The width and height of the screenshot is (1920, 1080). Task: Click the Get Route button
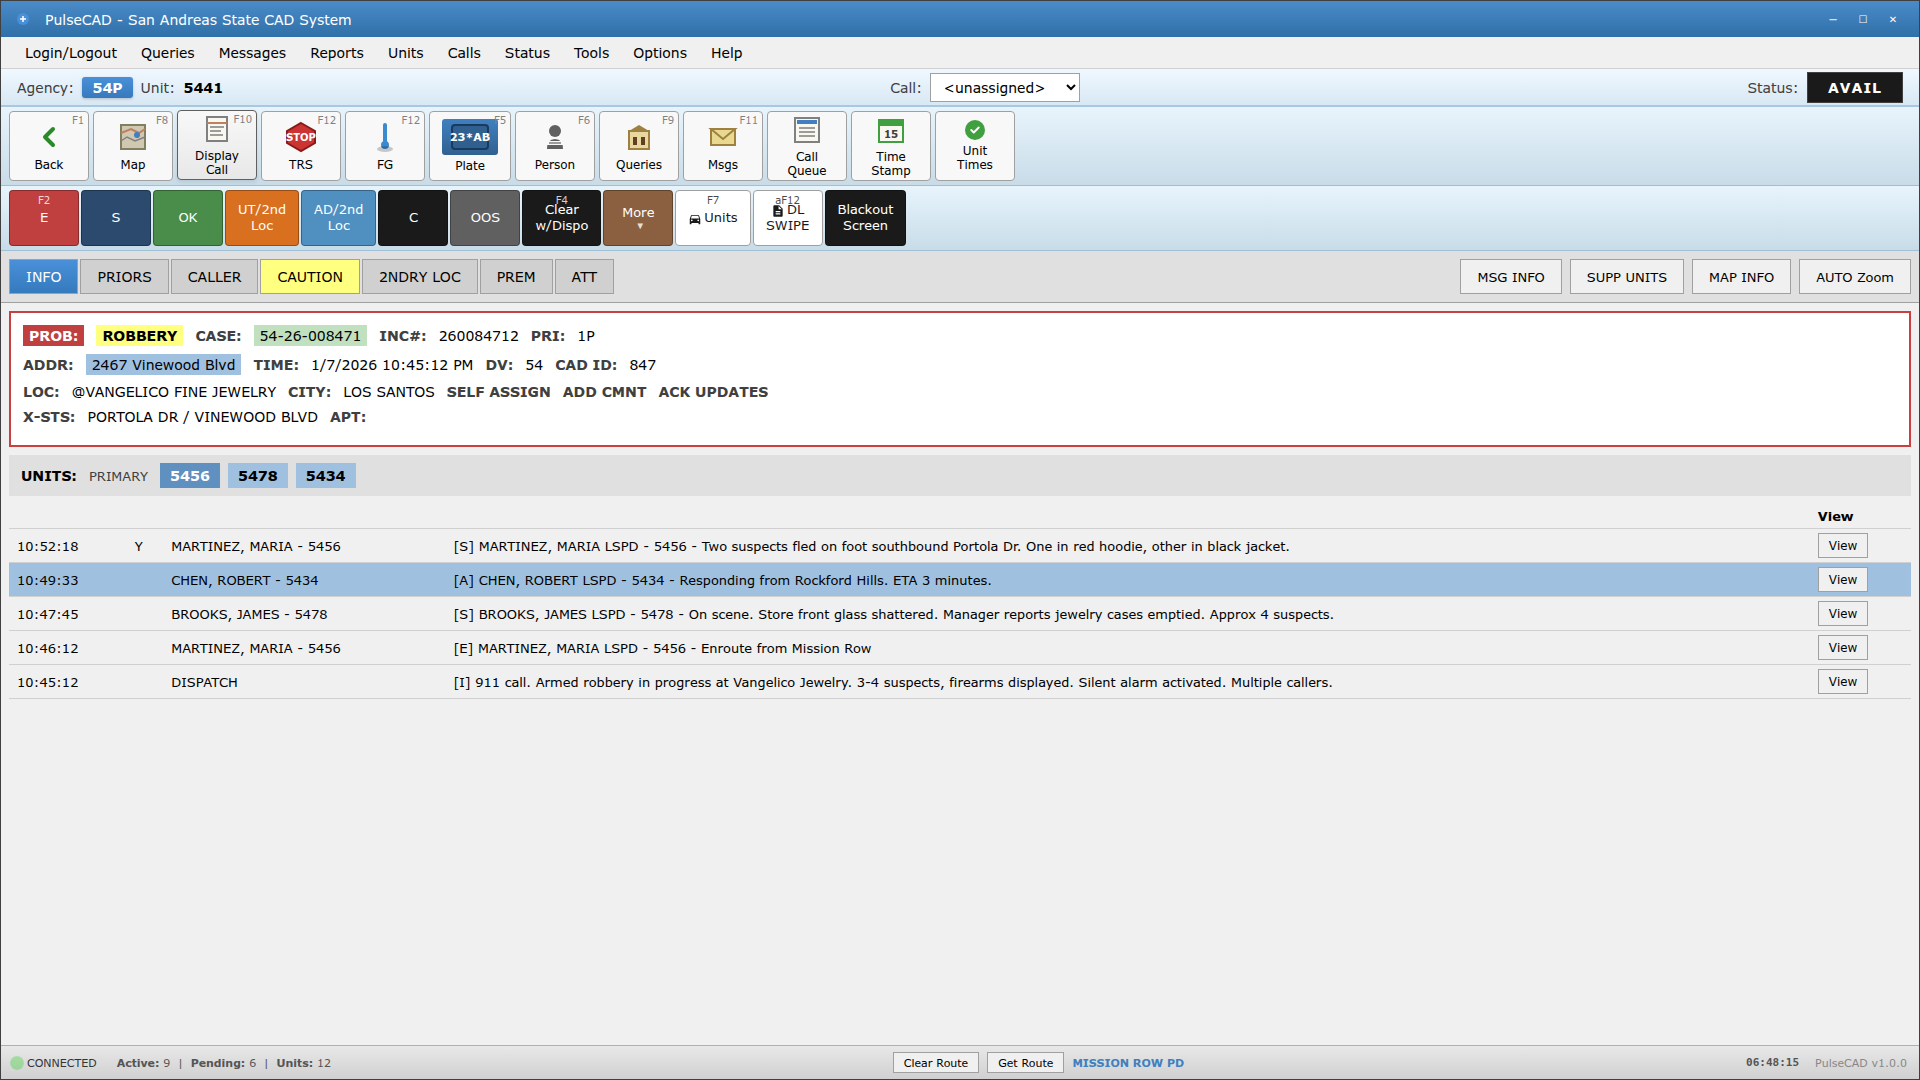[1024, 1062]
